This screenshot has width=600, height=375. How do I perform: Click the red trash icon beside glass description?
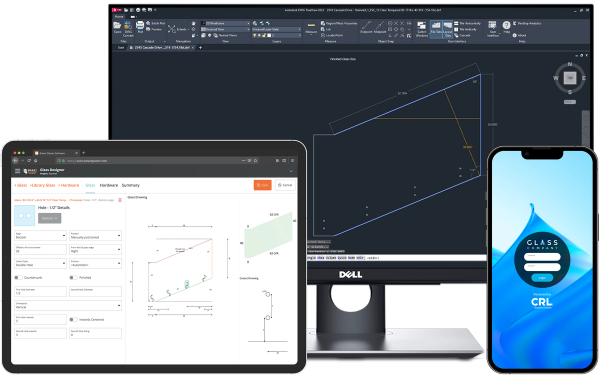120,200
